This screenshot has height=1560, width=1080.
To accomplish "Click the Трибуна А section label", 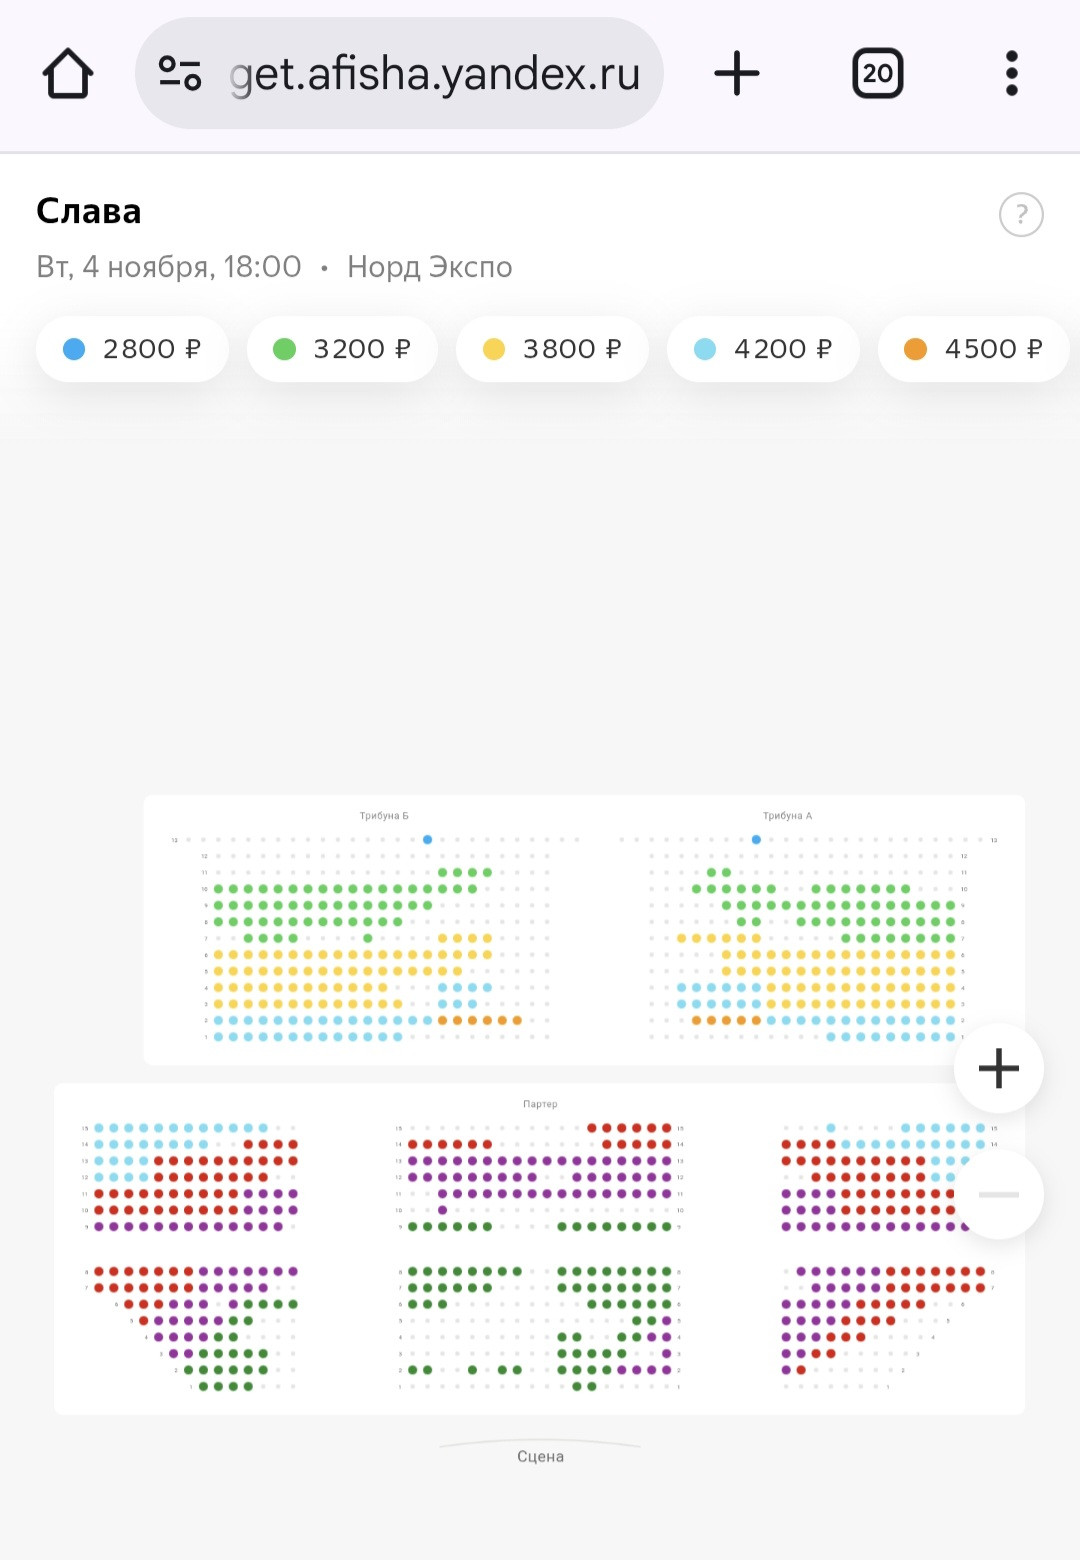I will [x=787, y=816].
